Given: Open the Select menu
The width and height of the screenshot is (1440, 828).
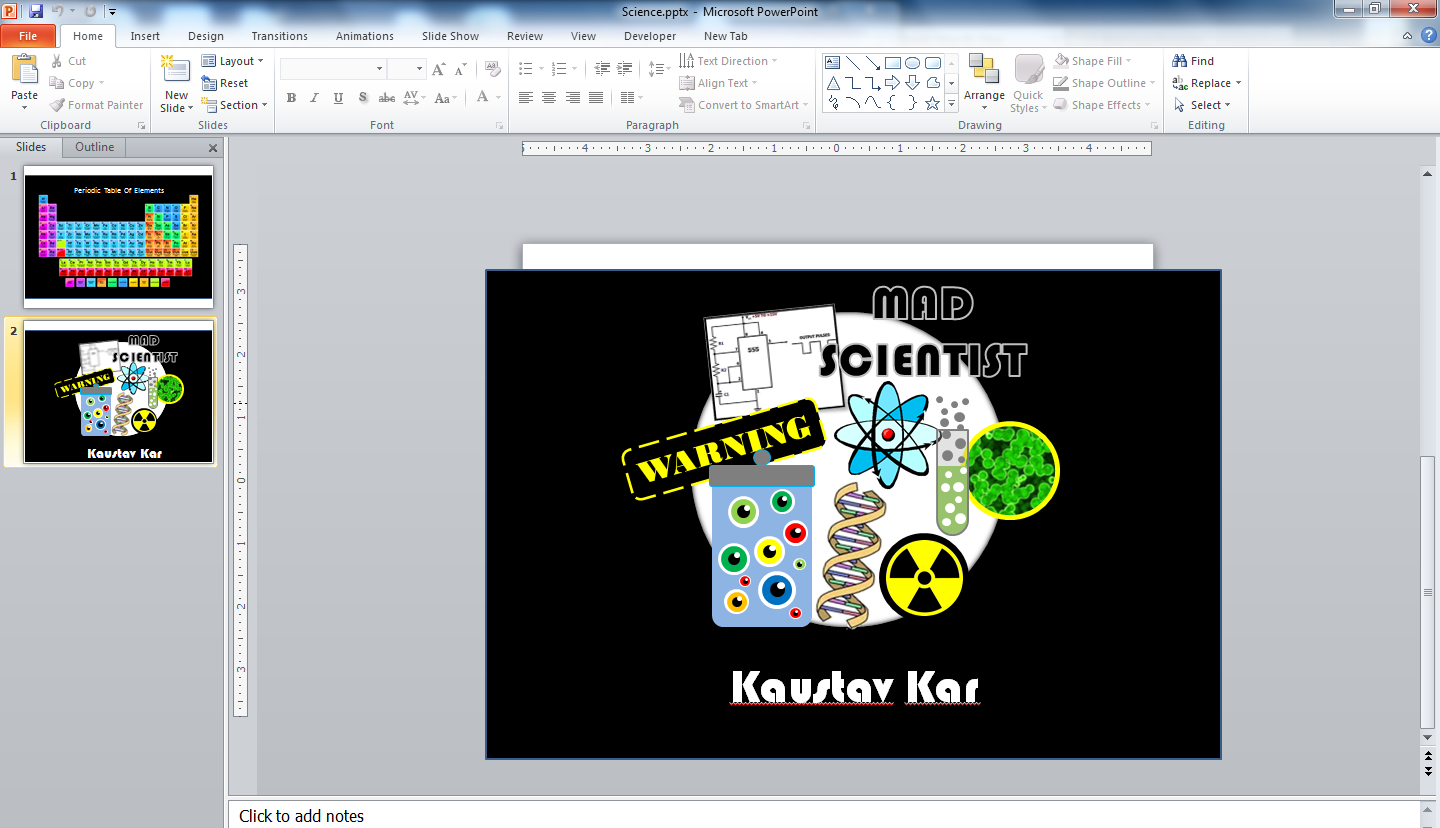Looking at the screenshot, I should [1201, 105].
